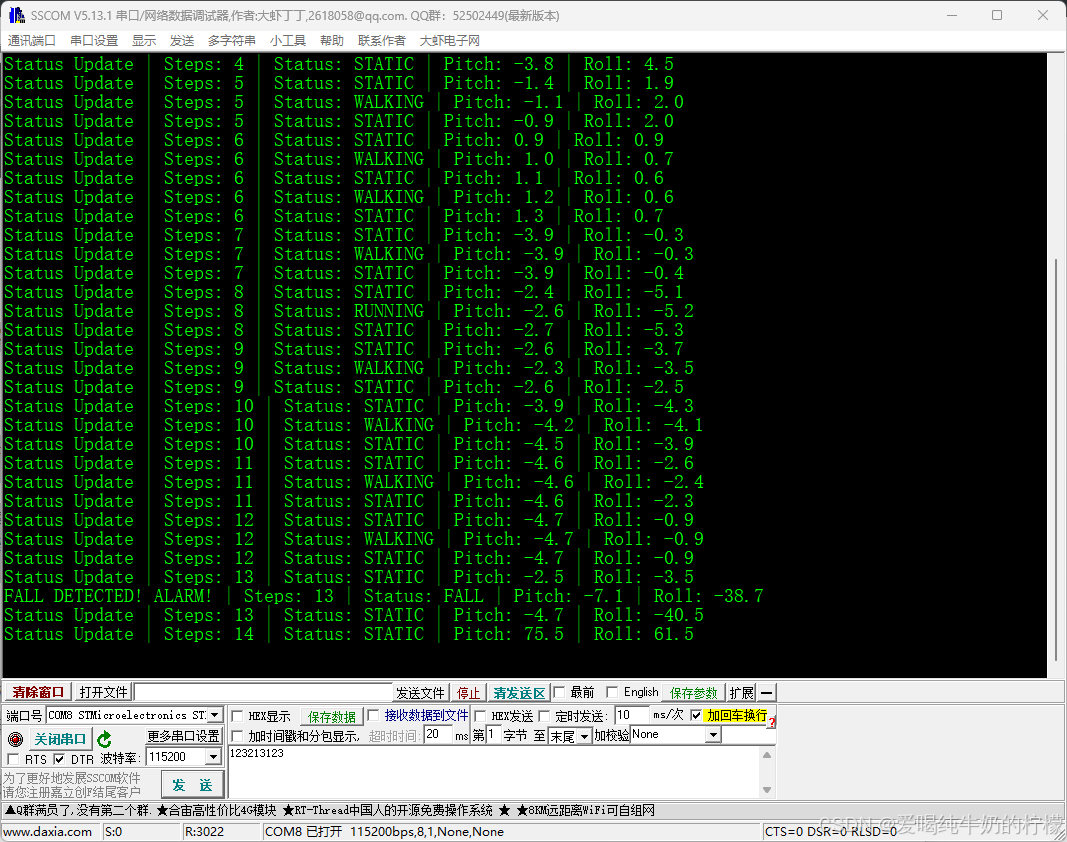Viewport: 1067px width, 842px height.
Task: Click the www.daxia.com status bar entry
Action: click(48, 832)
